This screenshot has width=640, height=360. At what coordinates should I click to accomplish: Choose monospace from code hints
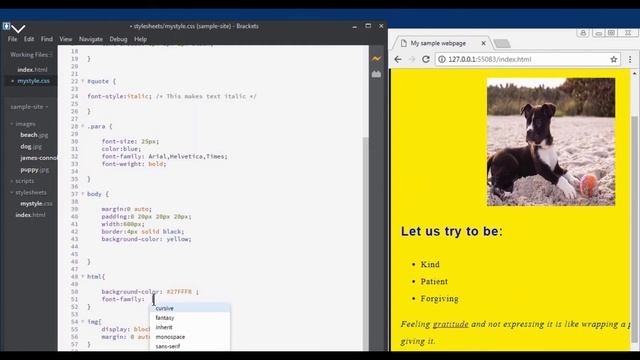tap(190, 337)
